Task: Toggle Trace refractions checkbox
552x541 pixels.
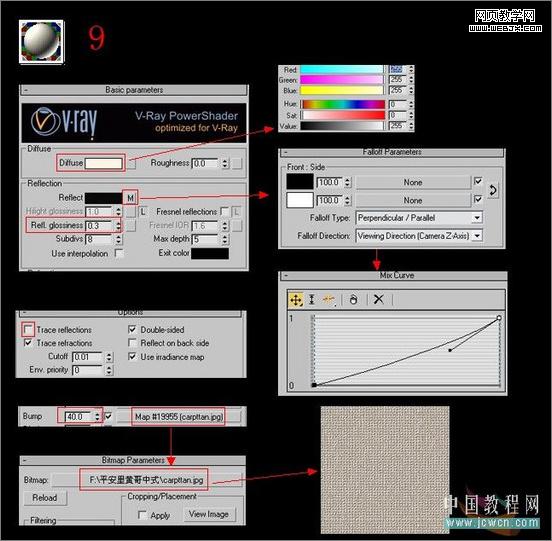Action: tap(28, 342)
